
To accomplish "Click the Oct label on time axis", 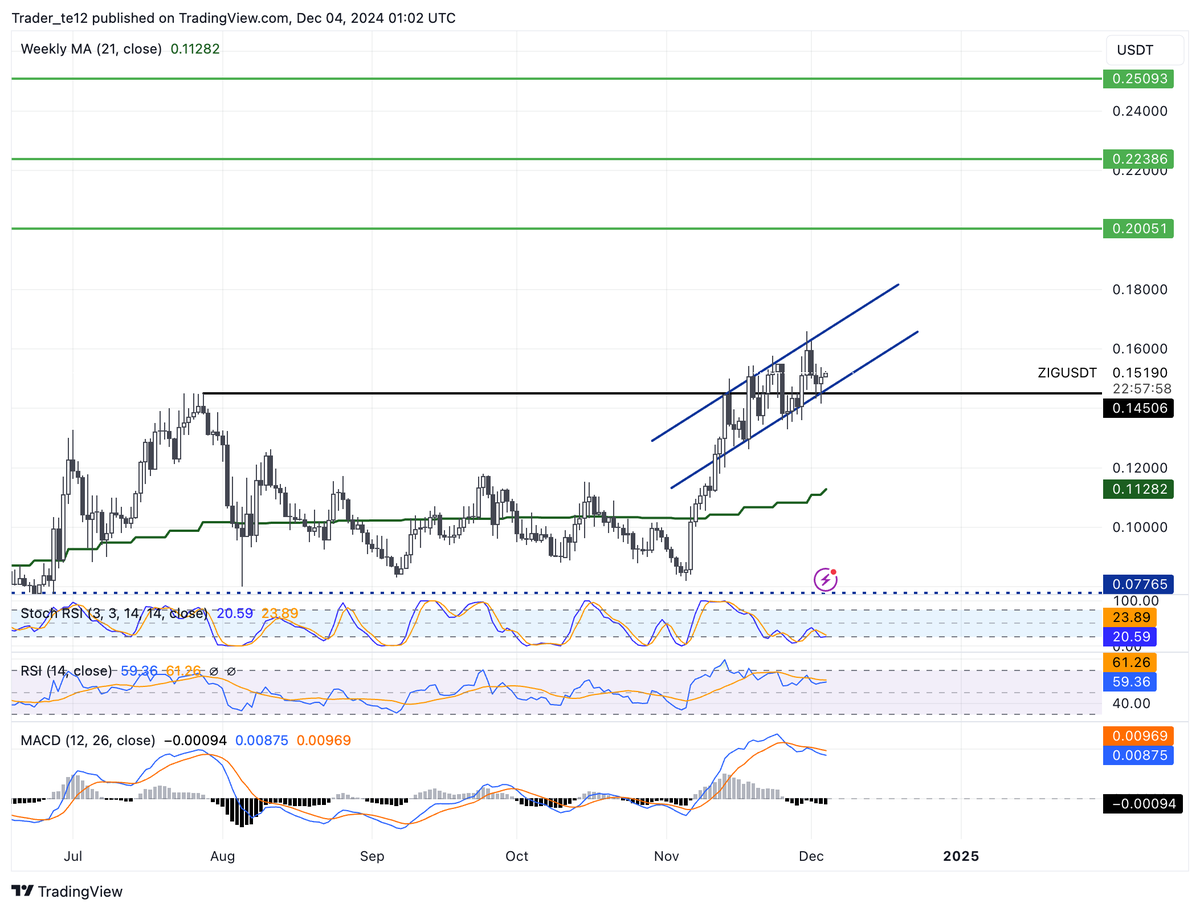I will click(516, 857).
